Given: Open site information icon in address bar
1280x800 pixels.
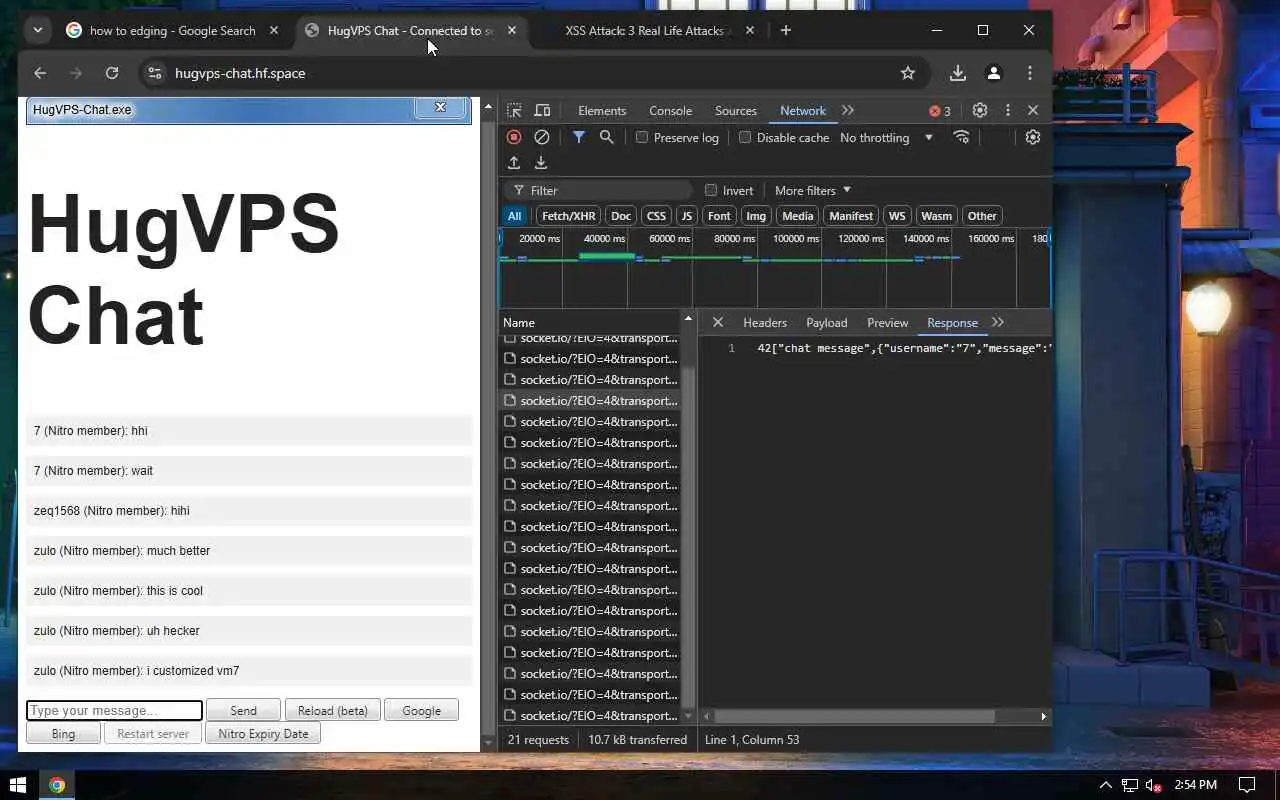Looking at the screenshot, I should [154, 73].
